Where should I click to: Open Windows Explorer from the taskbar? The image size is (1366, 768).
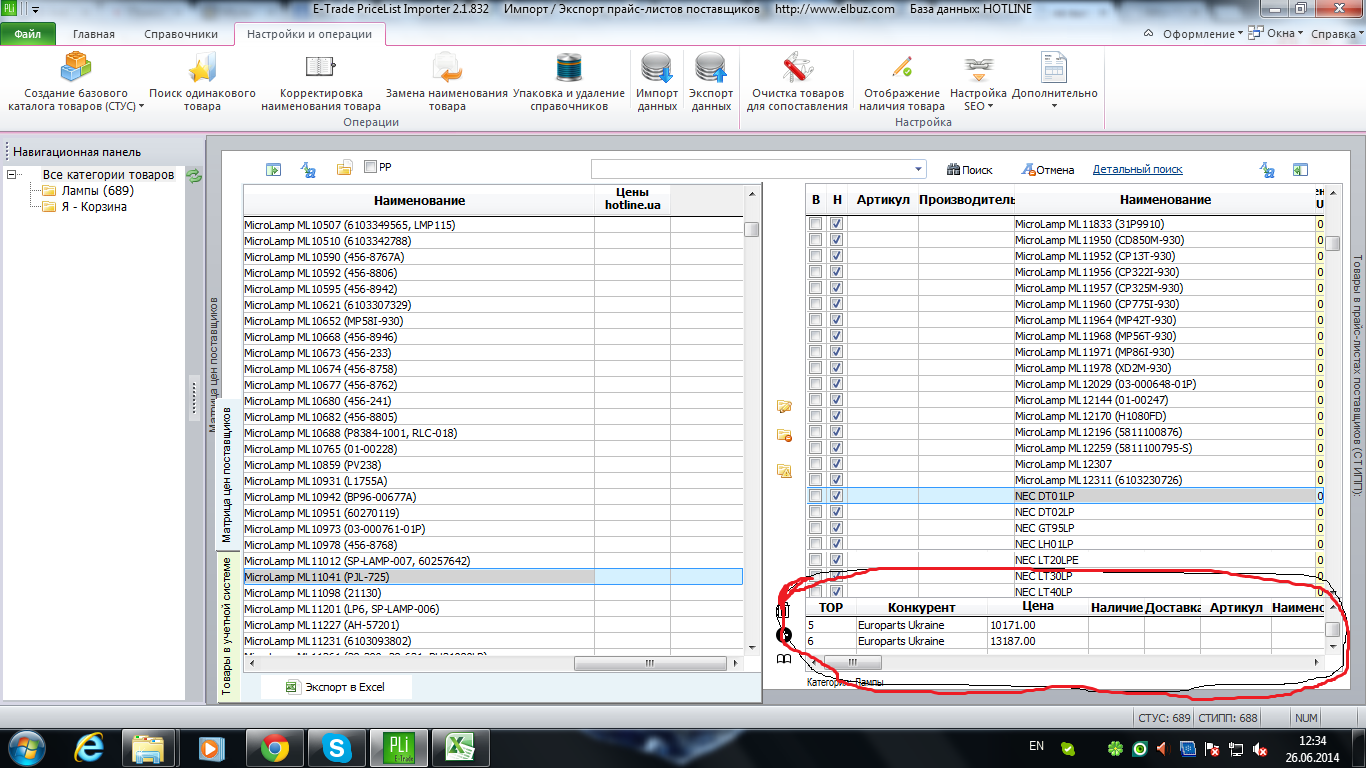click(x=148, y=747)
